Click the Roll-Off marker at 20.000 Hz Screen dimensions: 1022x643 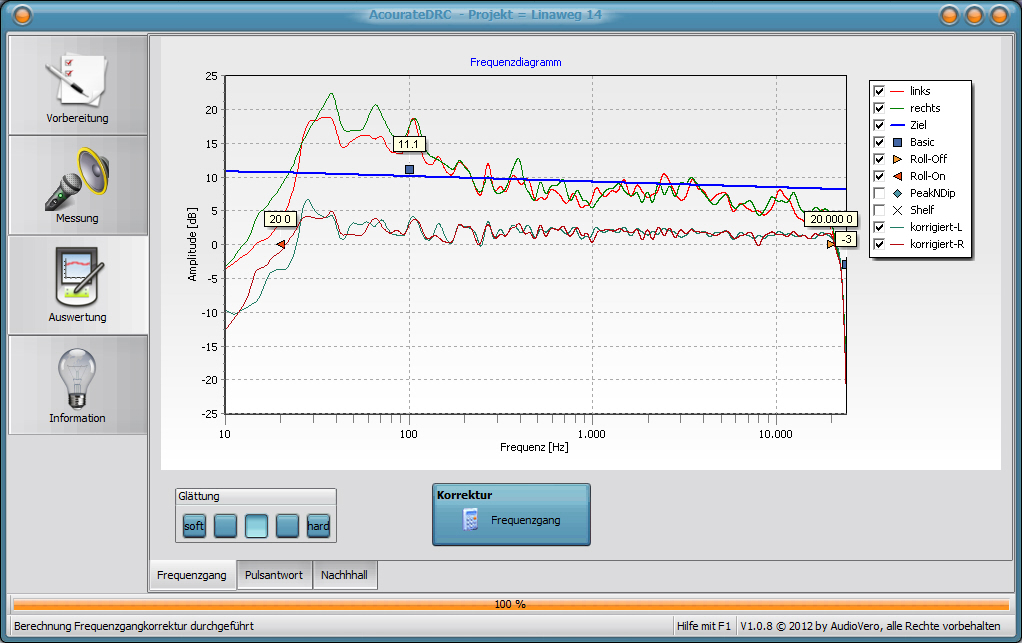pyautogui.click(x=830, y=243)
